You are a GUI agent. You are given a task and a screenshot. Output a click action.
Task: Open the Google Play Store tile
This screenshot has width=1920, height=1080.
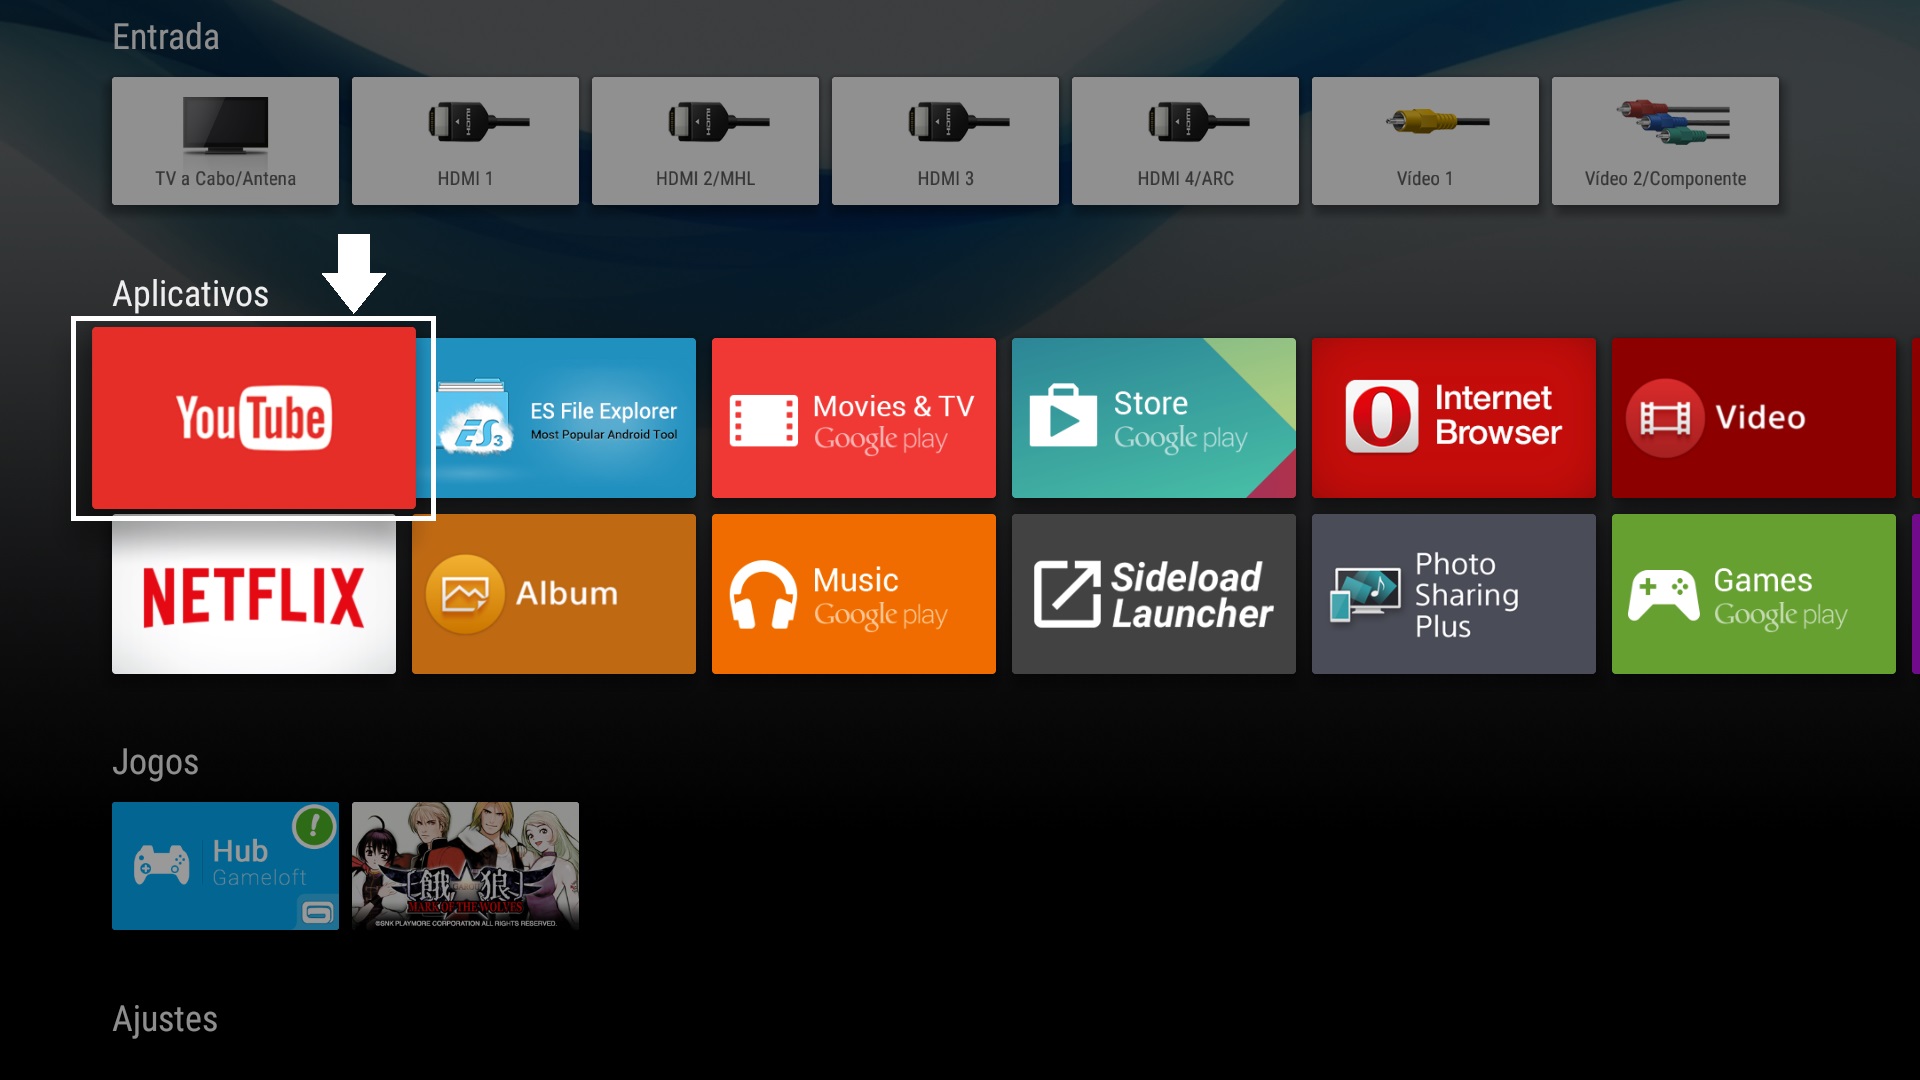tap(1154, 418)
